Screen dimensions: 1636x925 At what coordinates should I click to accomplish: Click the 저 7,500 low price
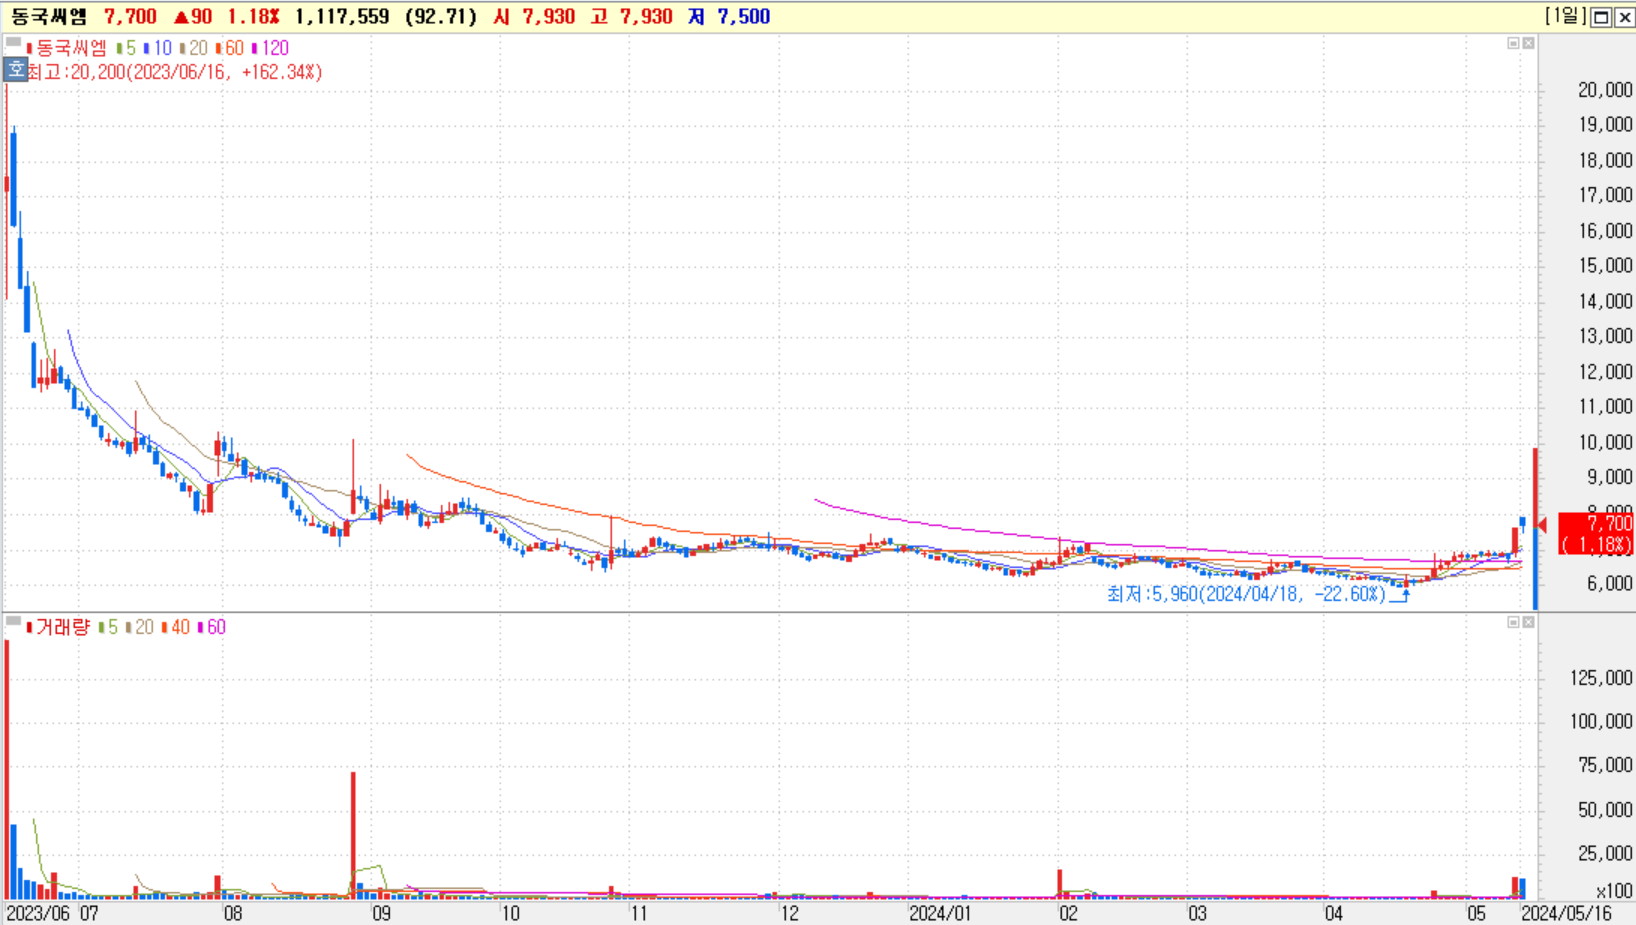[x=729, y=17]
